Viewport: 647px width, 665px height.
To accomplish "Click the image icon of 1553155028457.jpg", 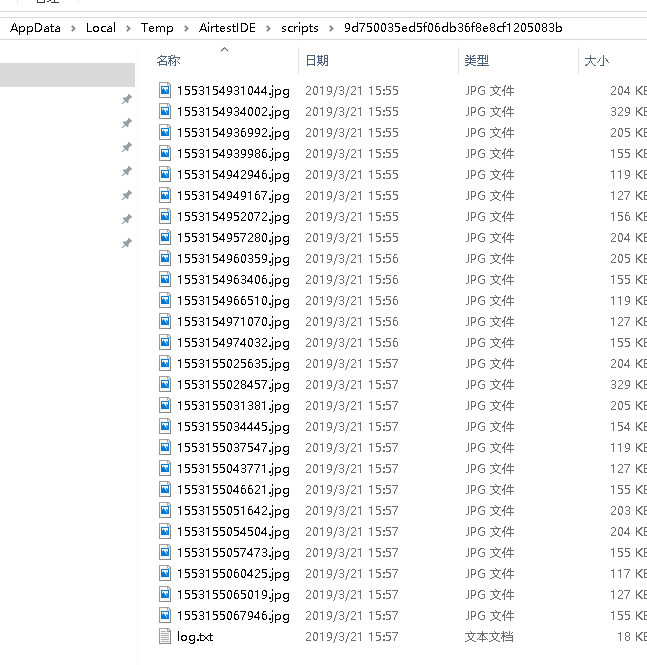I will (x=165, y=384).
